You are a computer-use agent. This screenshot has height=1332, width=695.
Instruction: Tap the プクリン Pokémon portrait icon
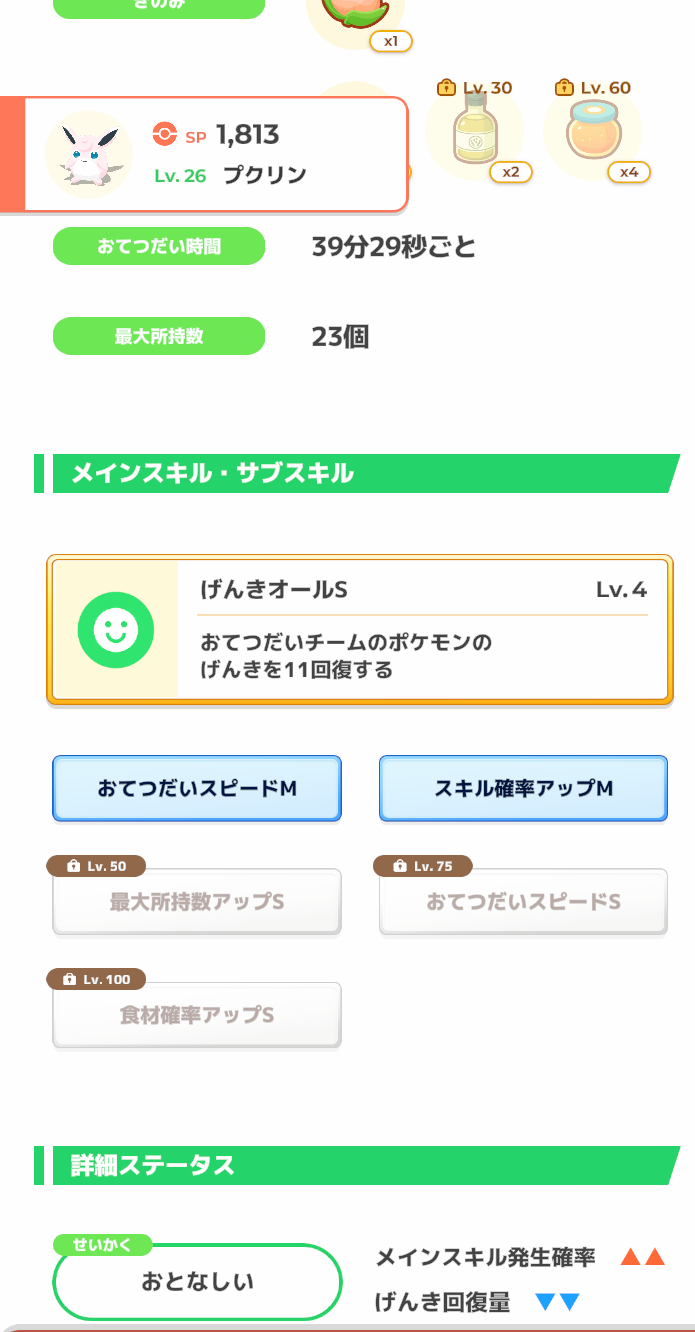click(x=89, y=154)
